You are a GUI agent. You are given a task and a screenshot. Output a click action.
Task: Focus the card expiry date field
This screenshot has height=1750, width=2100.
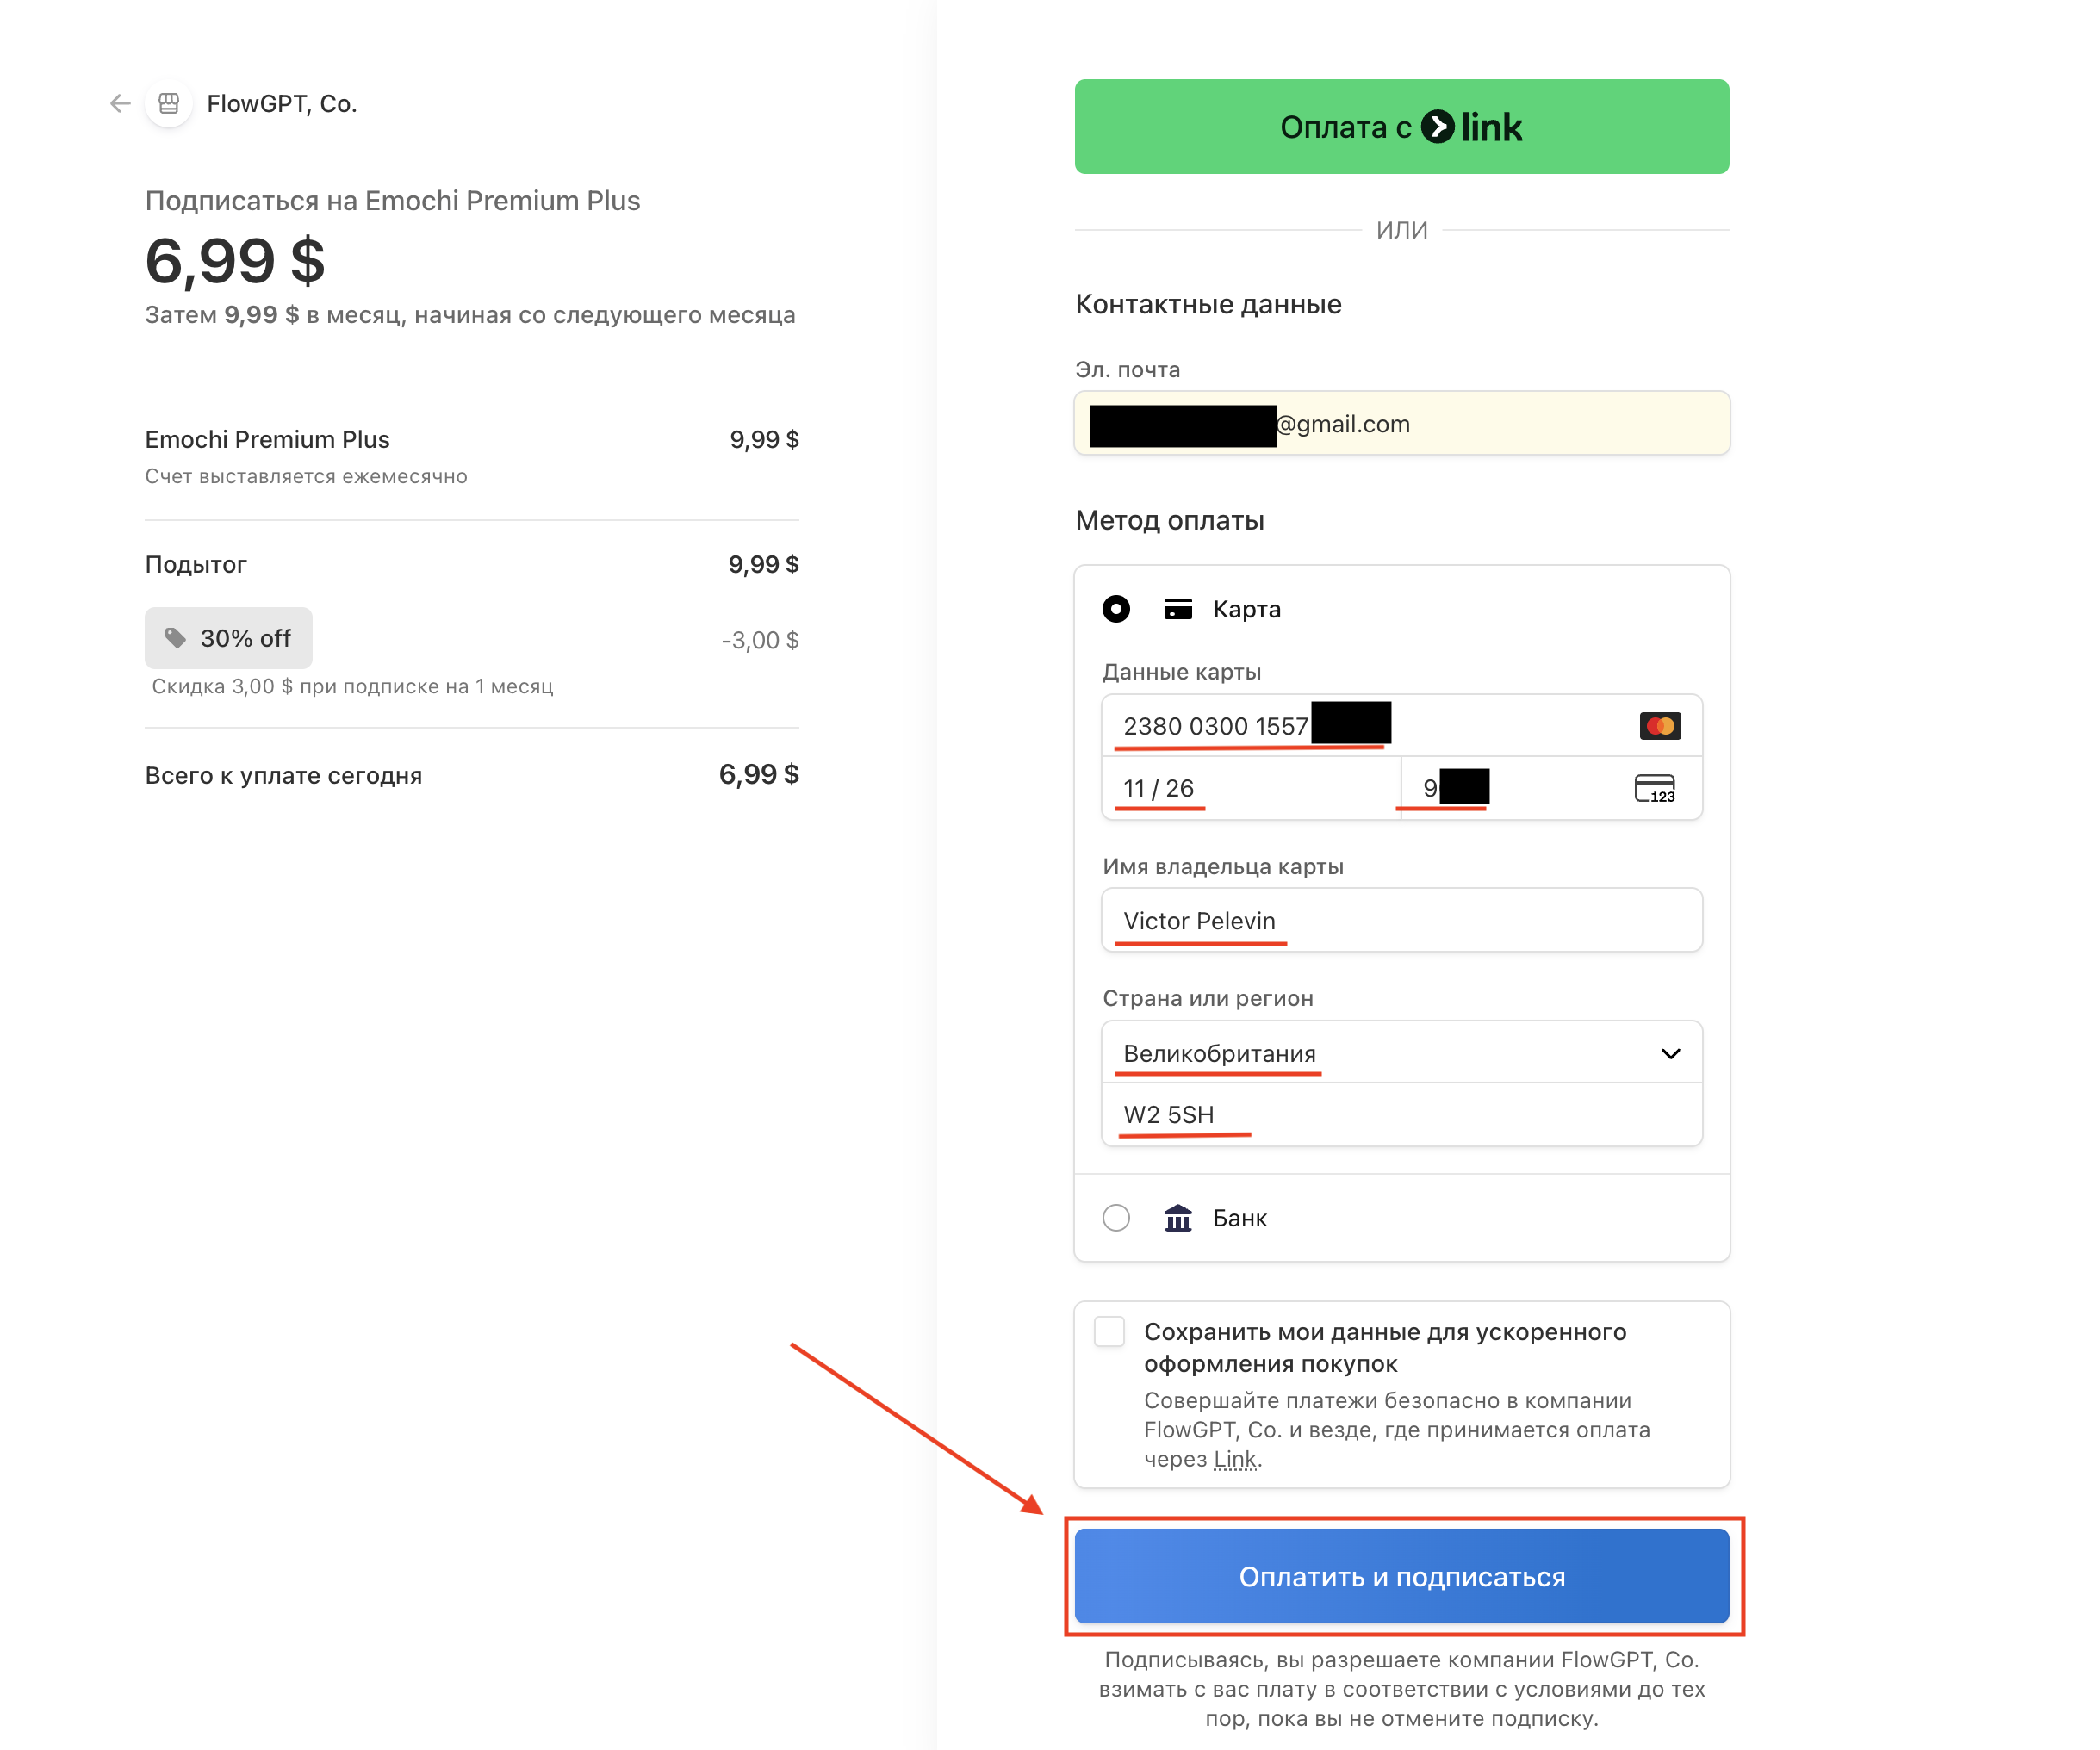pyautogui.click(x=1250, y=789)
